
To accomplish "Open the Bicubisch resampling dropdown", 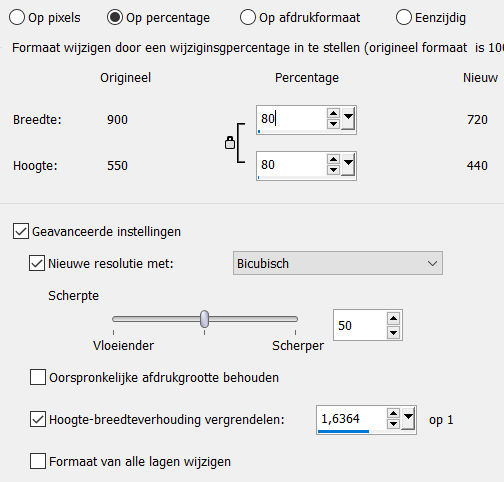I will 338,263.
